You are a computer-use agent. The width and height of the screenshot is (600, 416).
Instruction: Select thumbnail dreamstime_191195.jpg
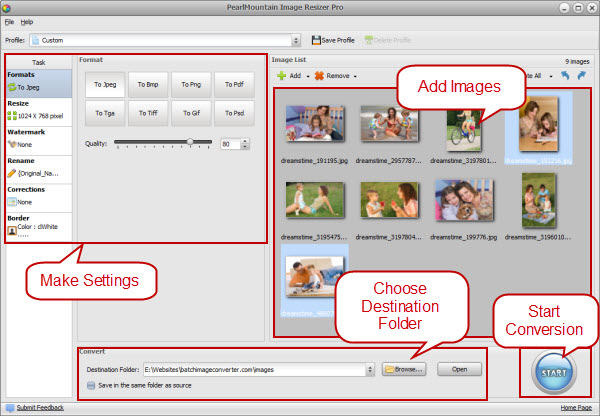pyautogui.click(x=315, y=124)
